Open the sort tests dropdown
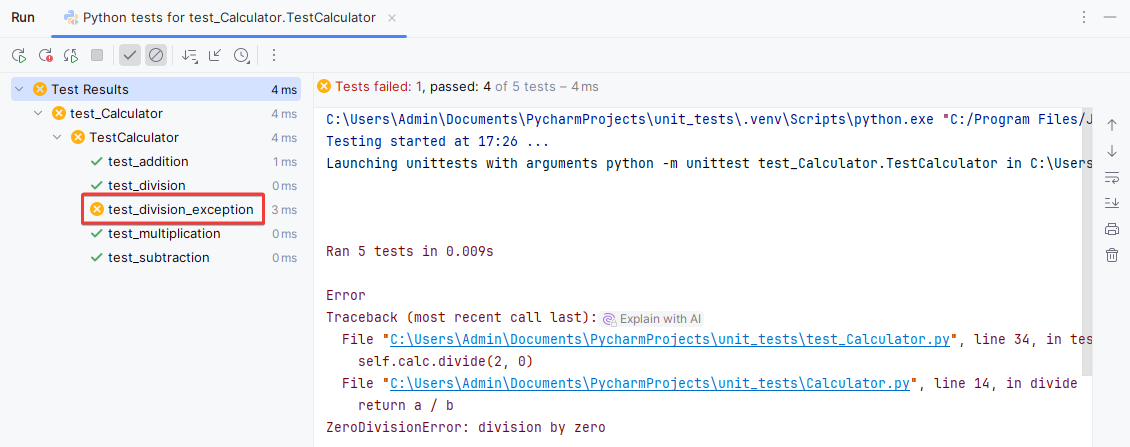The image size is (1130, 447). pyautogui.click(x=190, y=56)
